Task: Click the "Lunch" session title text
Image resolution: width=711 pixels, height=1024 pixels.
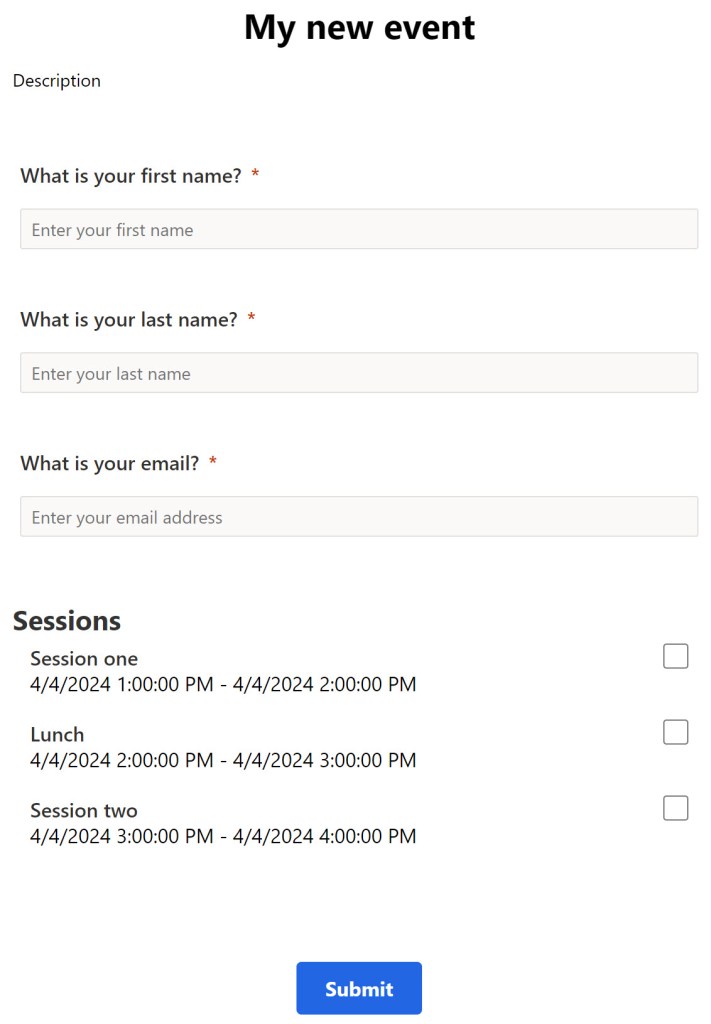Action: click(57, 735)
